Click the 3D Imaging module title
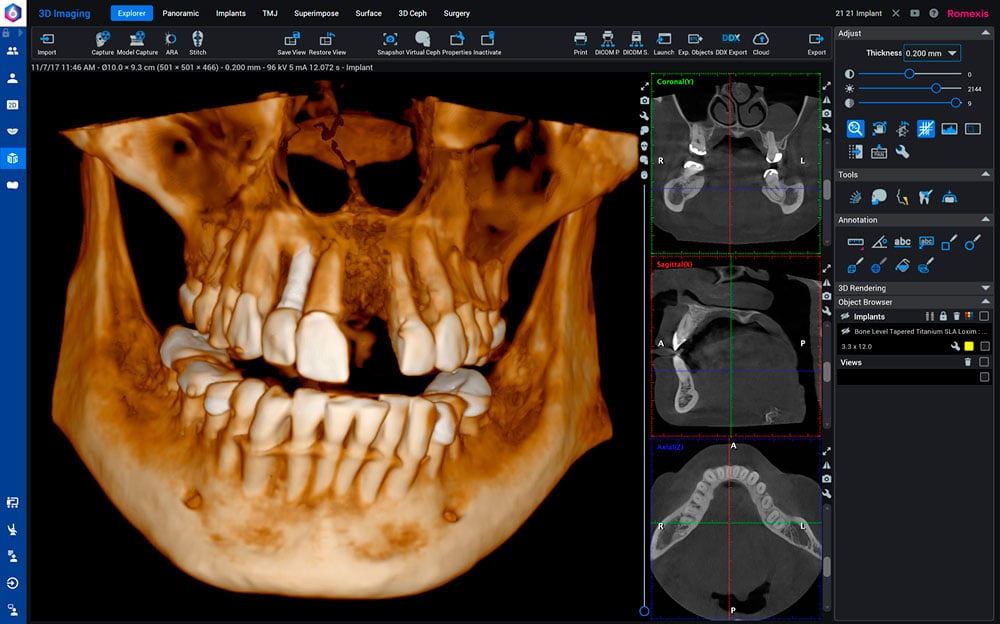1000x624 pixels. (64, 13)
